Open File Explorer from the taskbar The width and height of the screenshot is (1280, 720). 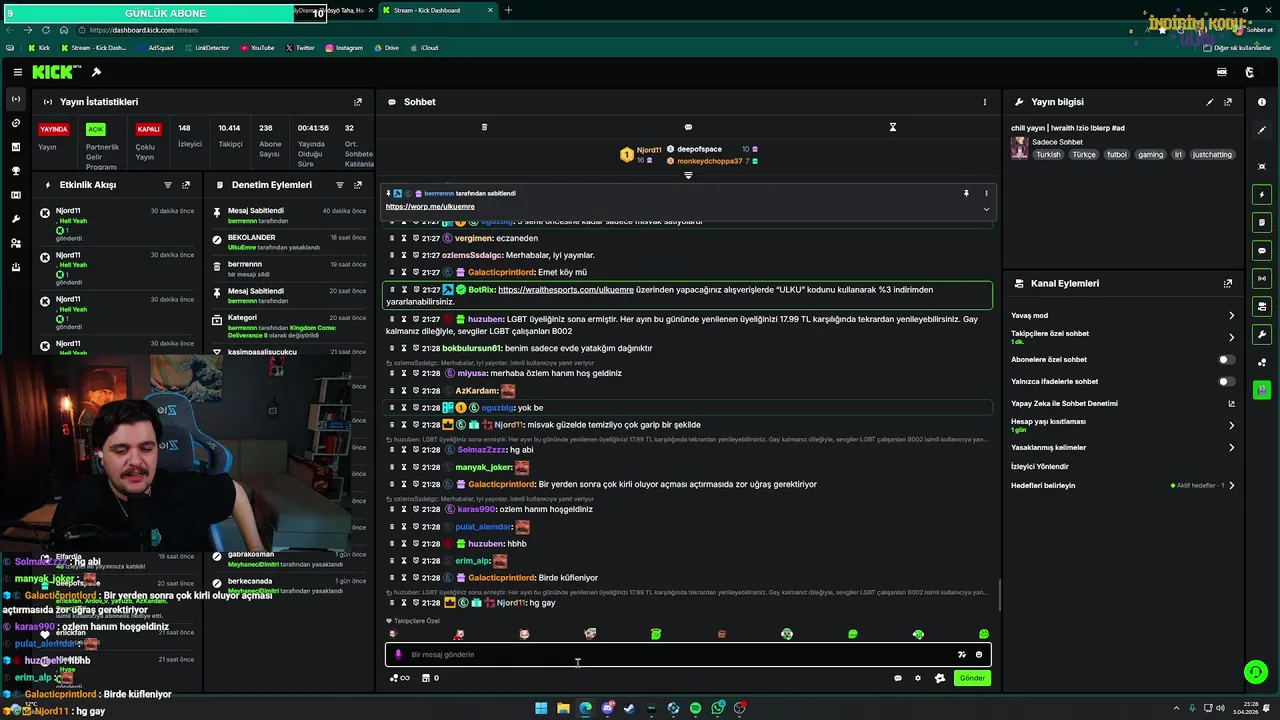[563, 708]
